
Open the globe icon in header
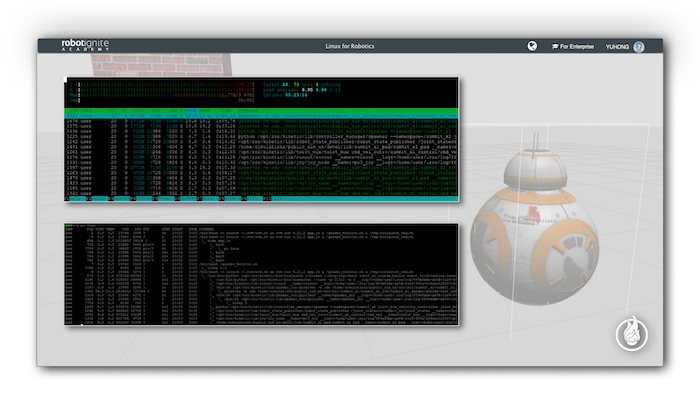point(532,46)
